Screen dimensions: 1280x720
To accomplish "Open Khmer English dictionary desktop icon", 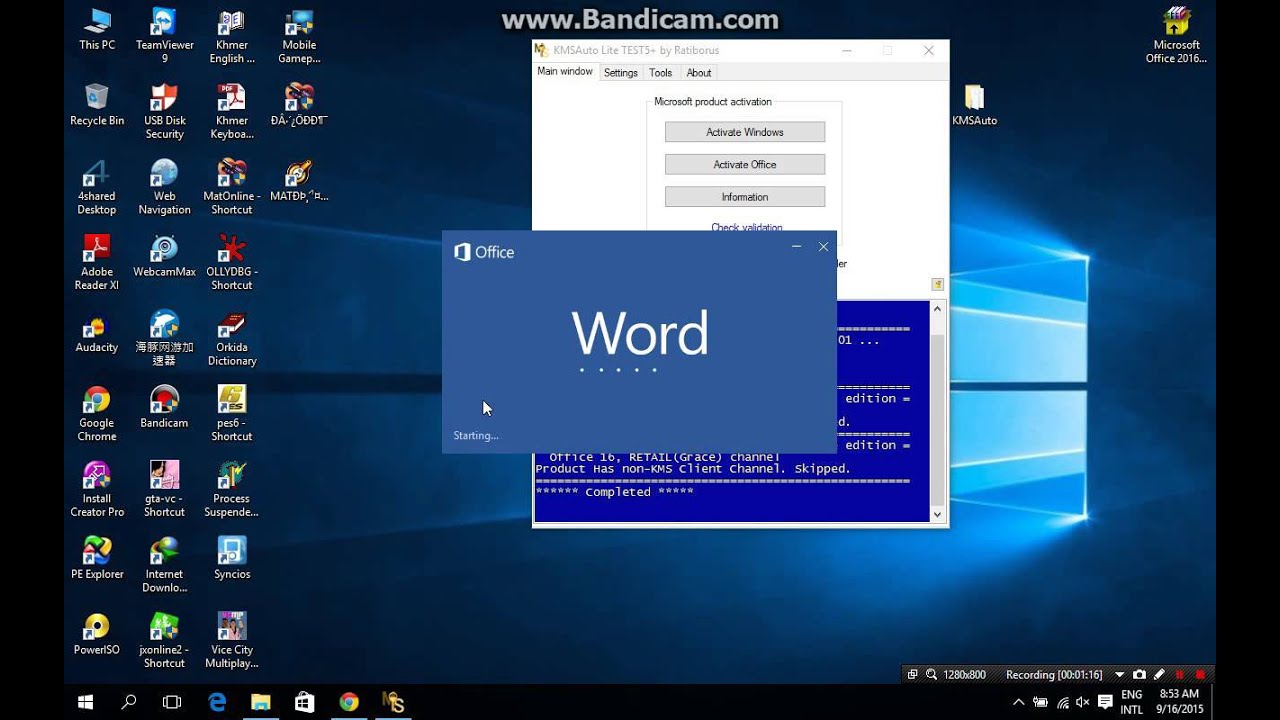I will pos(231,37).
